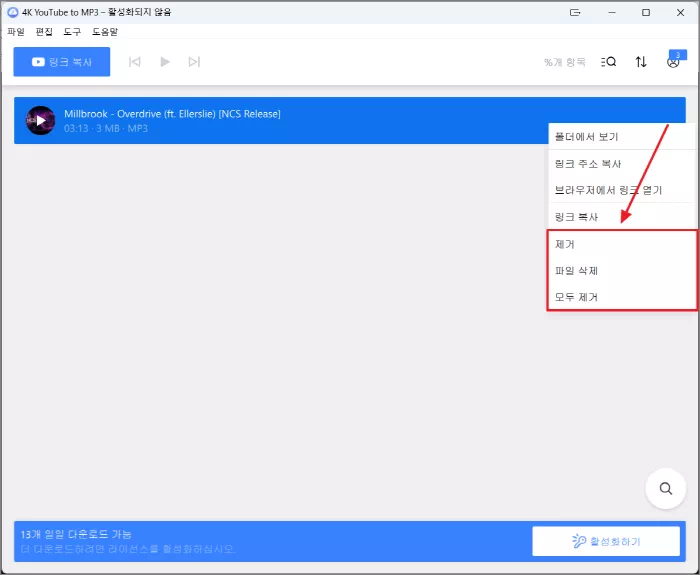Select the Millbrook - Overdrive track title
This screenshot has width=700, height=575.
point(172,114)
